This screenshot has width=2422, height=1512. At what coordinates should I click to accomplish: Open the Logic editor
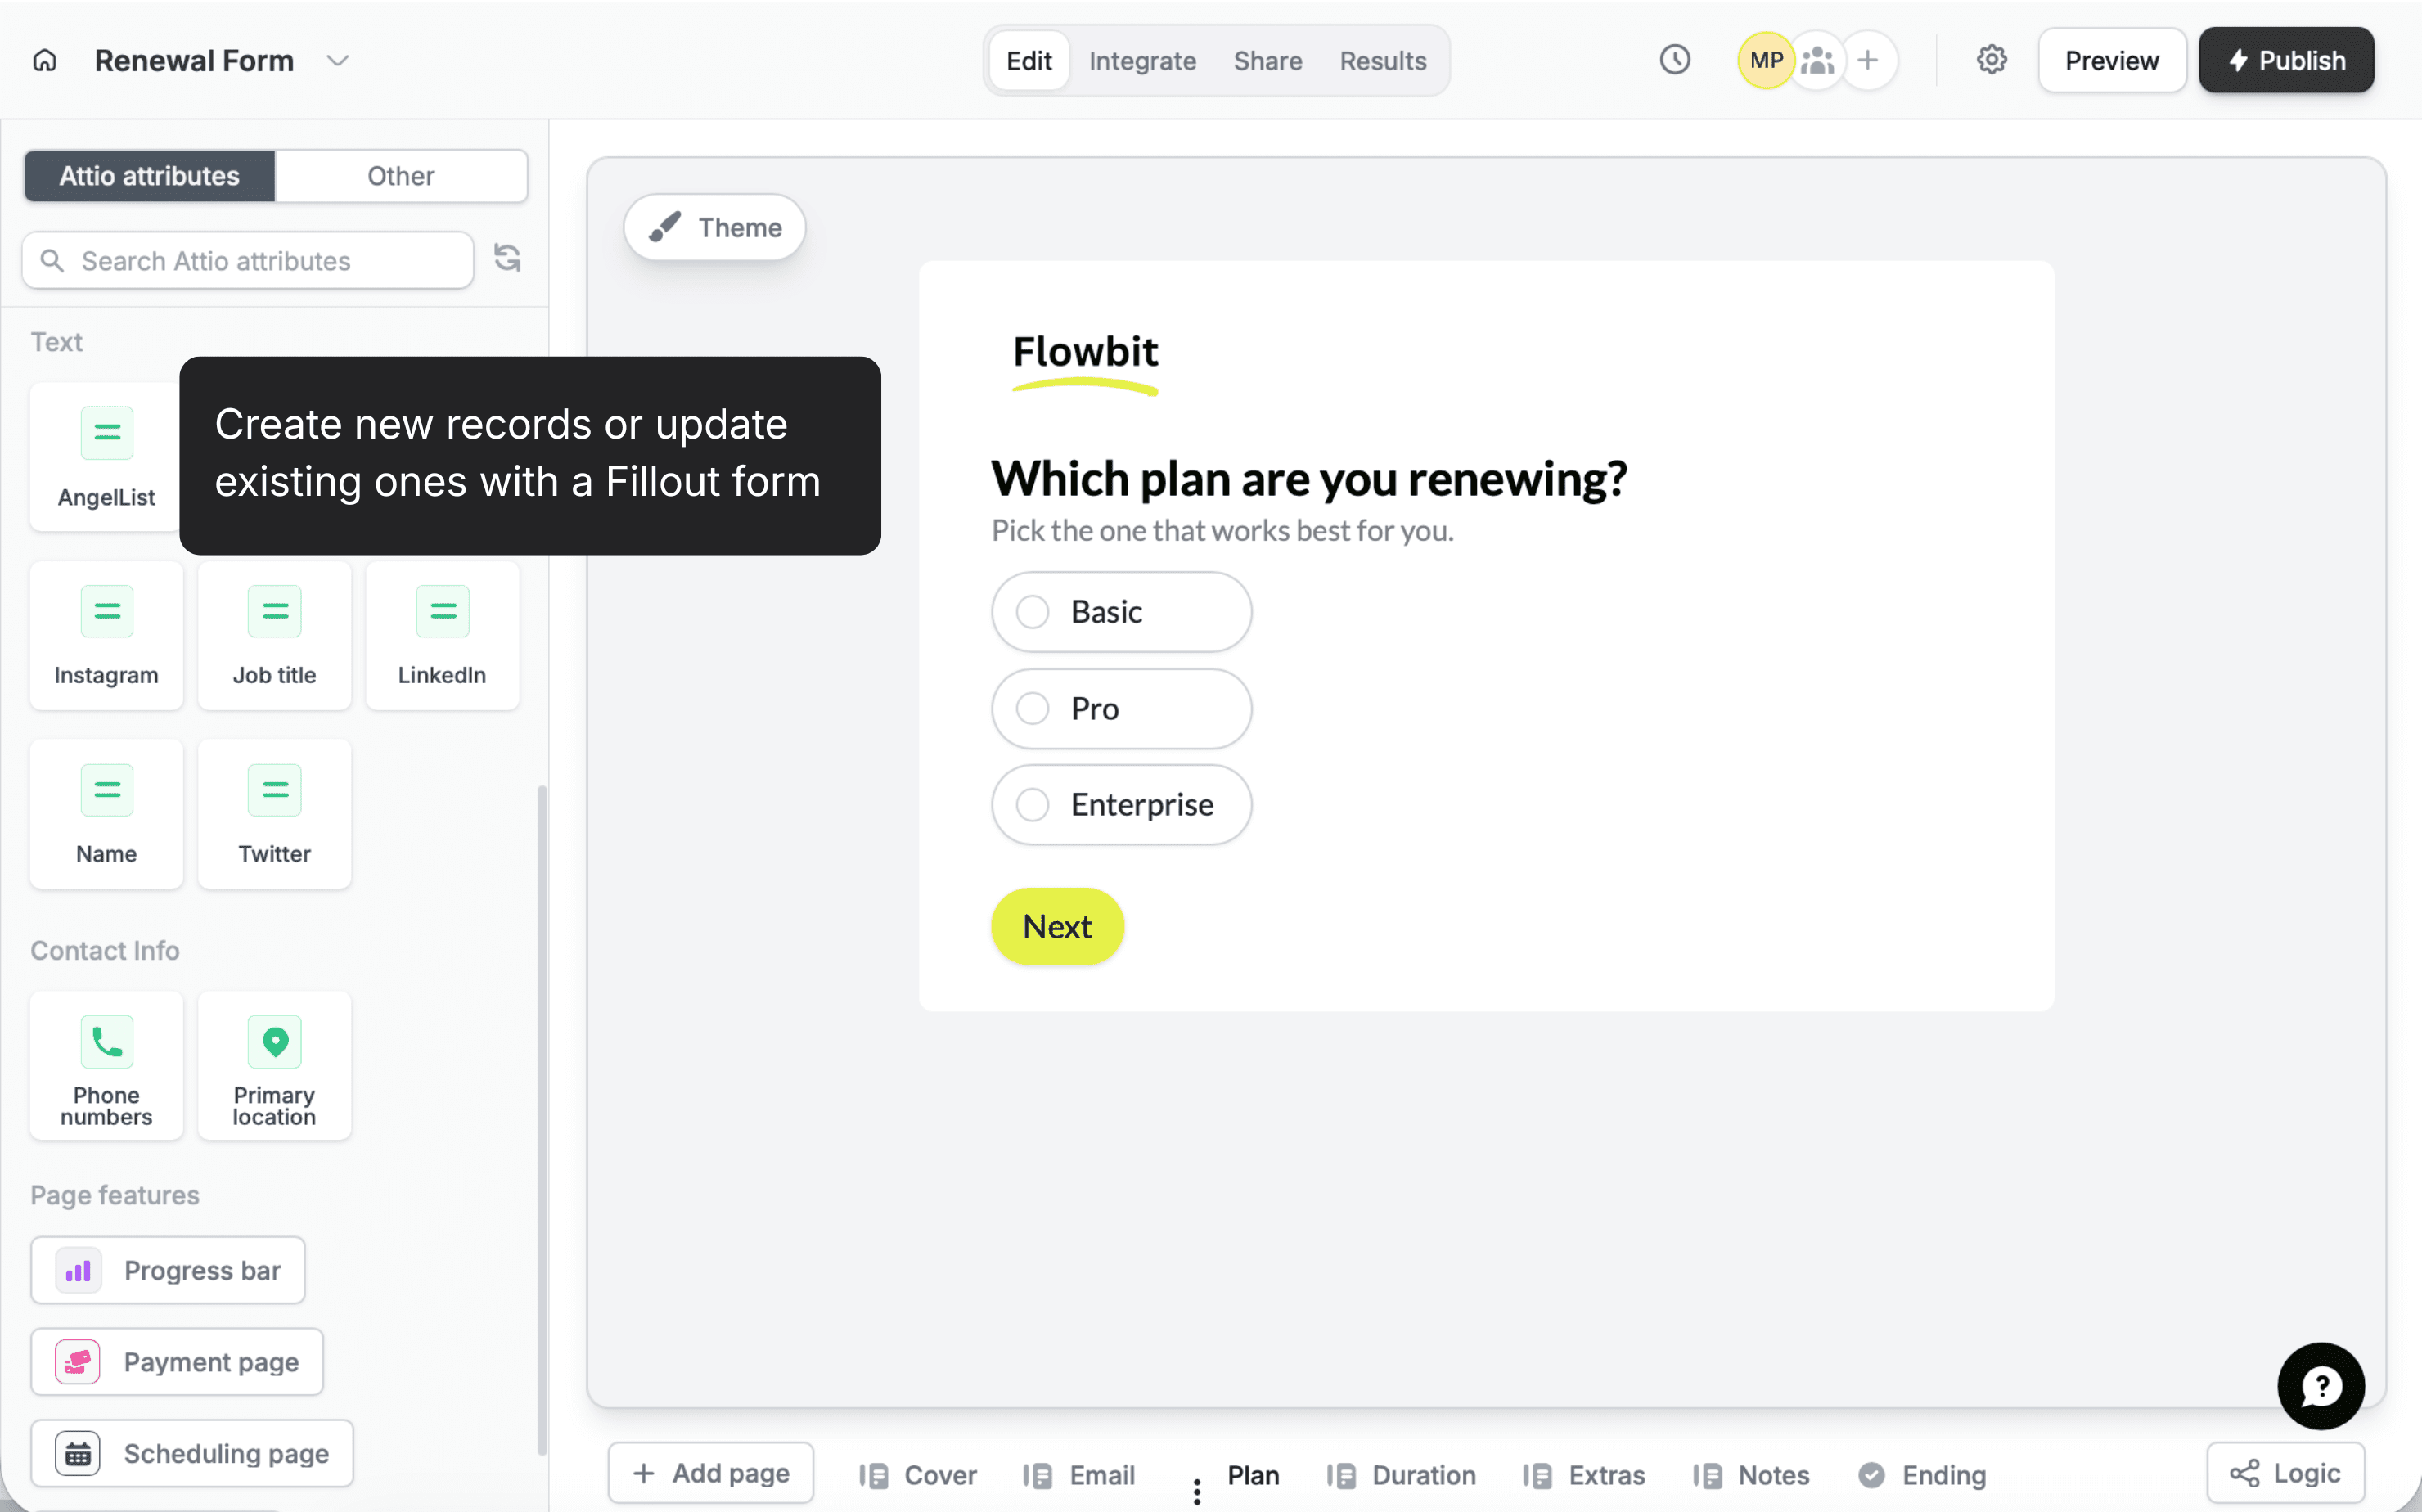2286,1473
